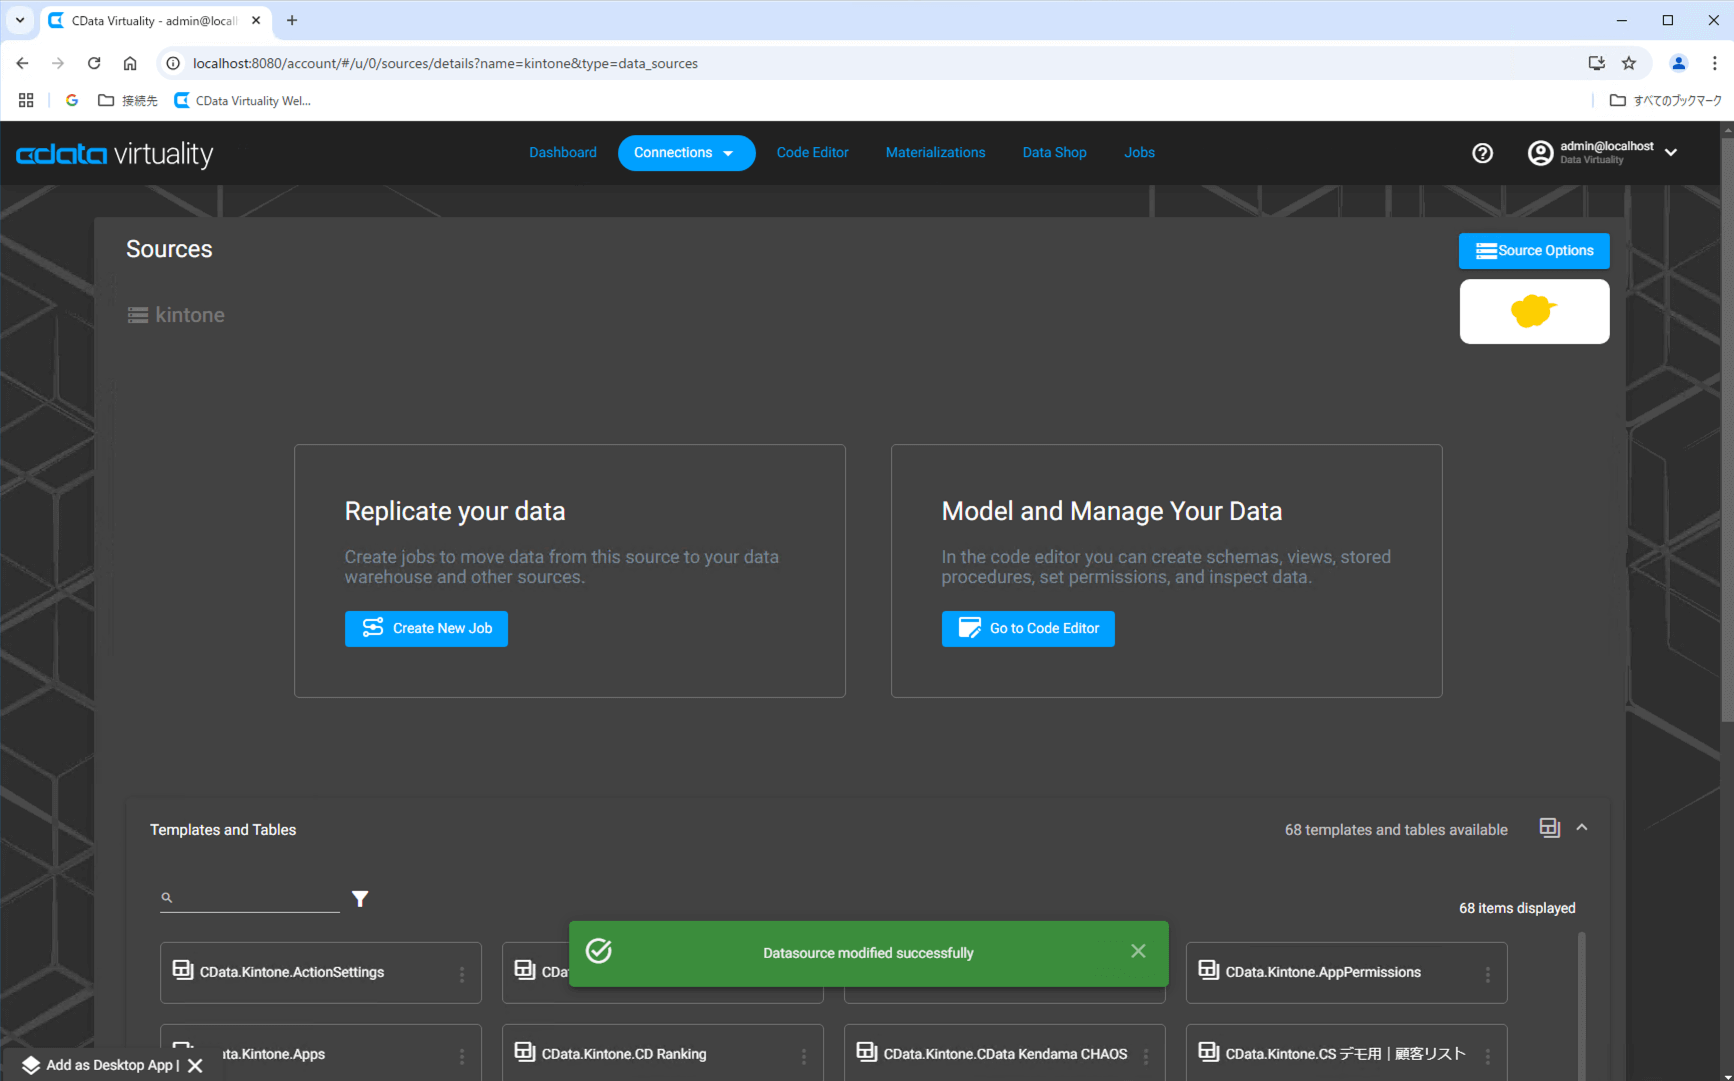The height and width of the screenshot is (1081, 1734).
Task: Open a new browser tab
Action: [292, 20]
